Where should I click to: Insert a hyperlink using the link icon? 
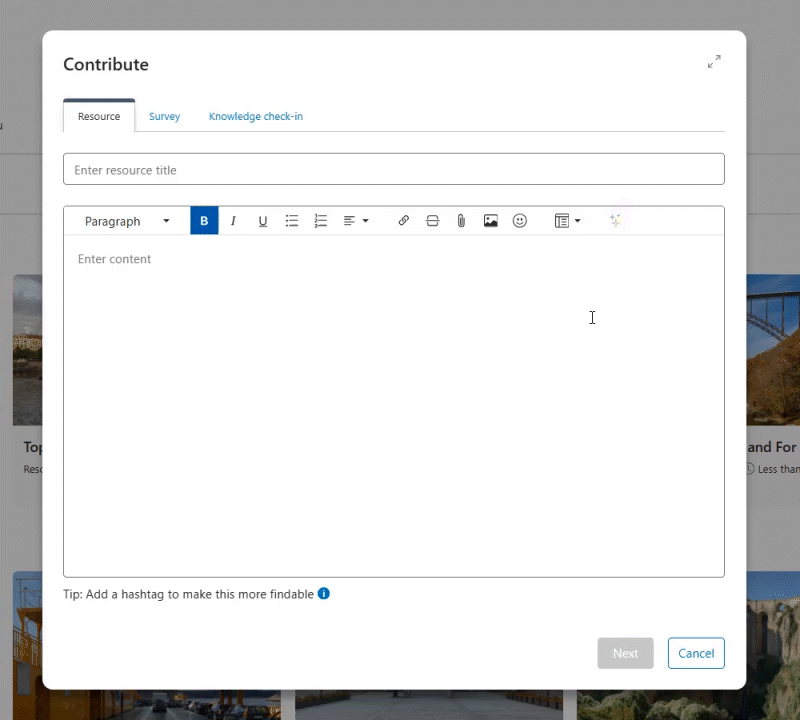403,220
